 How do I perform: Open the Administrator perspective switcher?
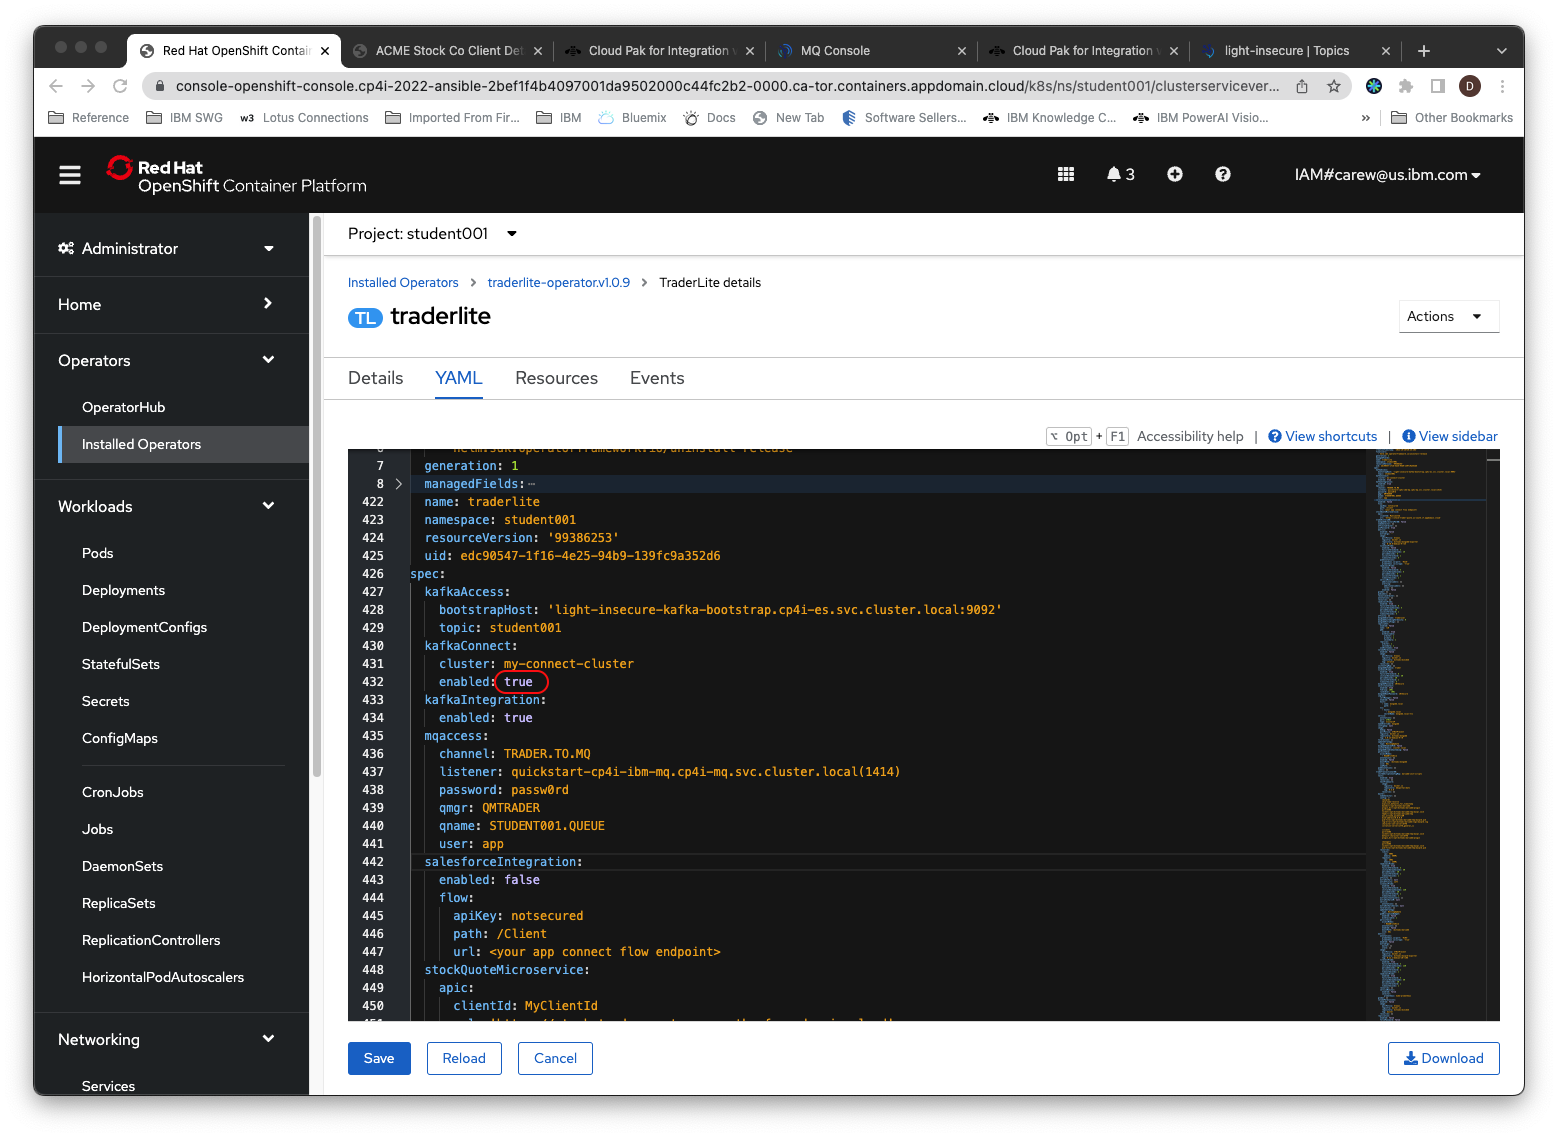click(x=166, y=248)
